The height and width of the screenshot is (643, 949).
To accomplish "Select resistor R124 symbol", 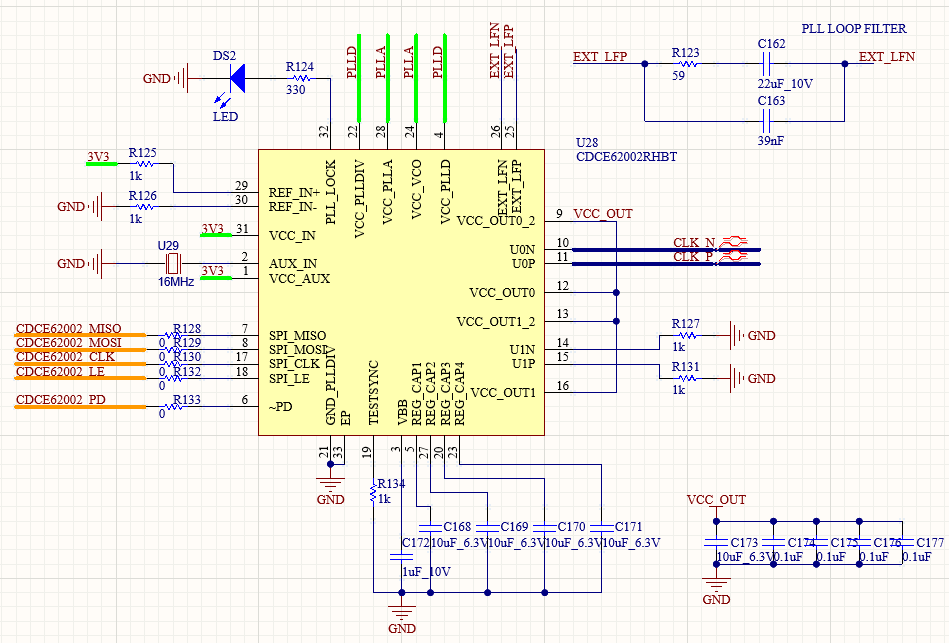I will click(x=301, y=78).
